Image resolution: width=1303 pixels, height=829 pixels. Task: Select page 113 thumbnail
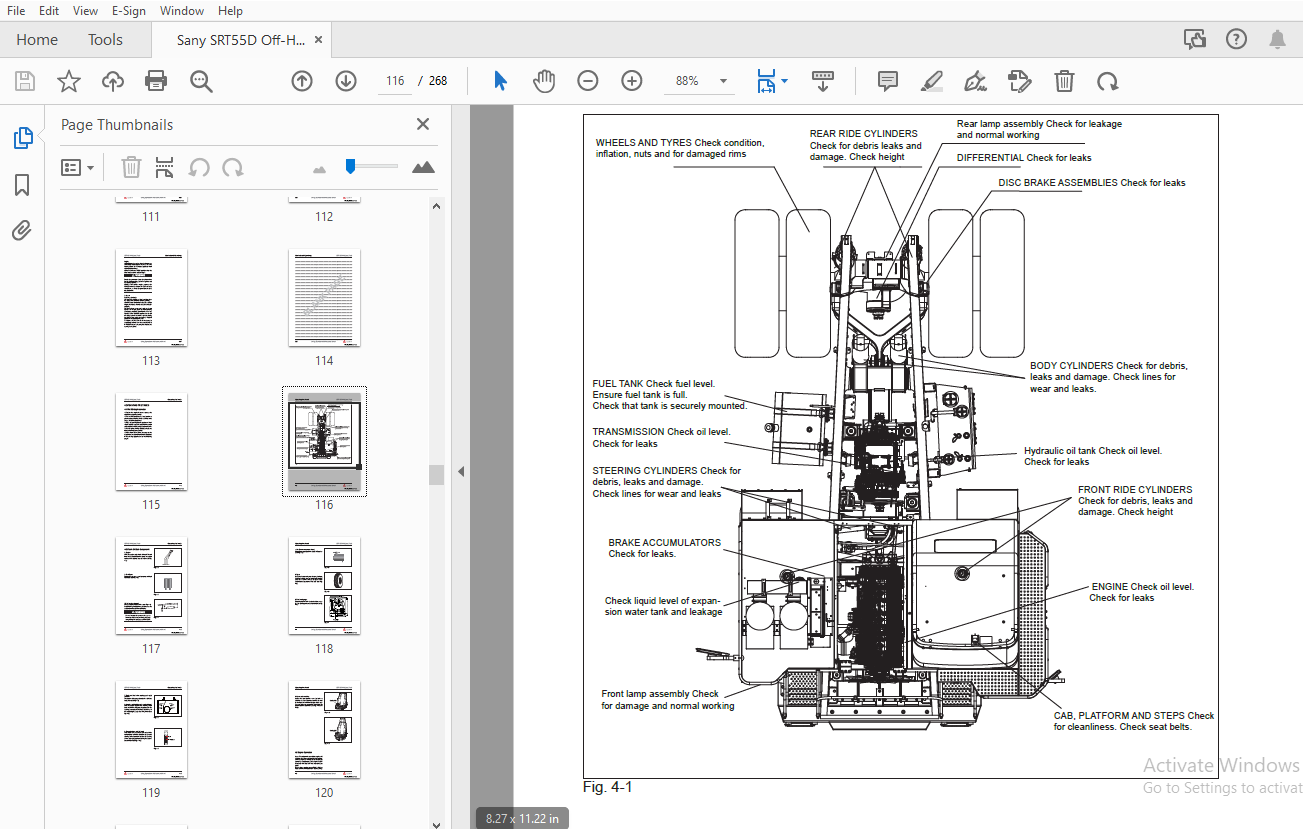pyautogui.click(x=151, y=297)
